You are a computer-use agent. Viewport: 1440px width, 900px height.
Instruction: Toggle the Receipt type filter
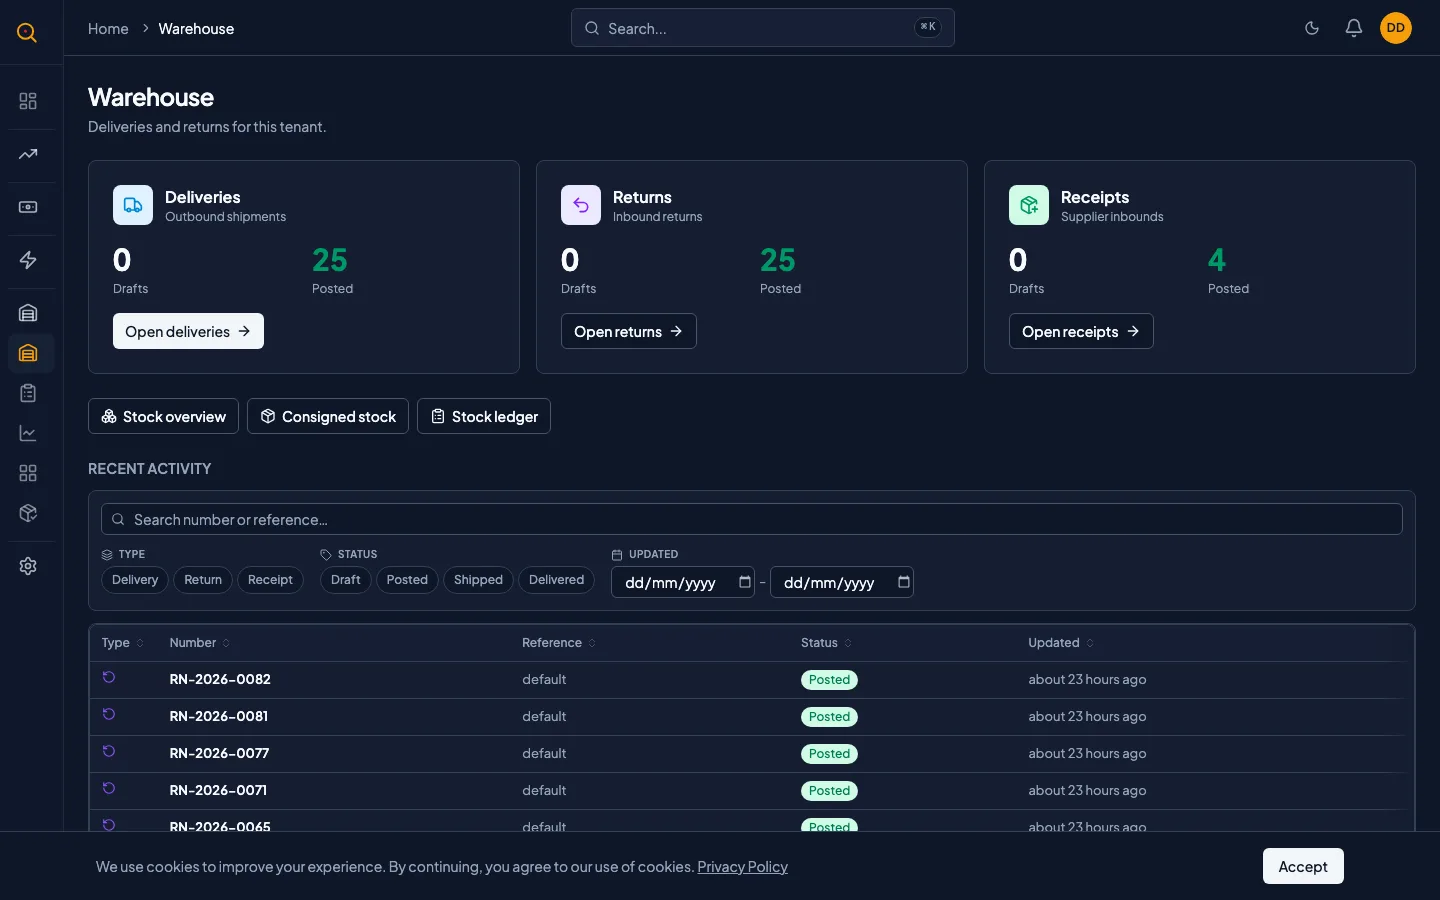(270, 580)
